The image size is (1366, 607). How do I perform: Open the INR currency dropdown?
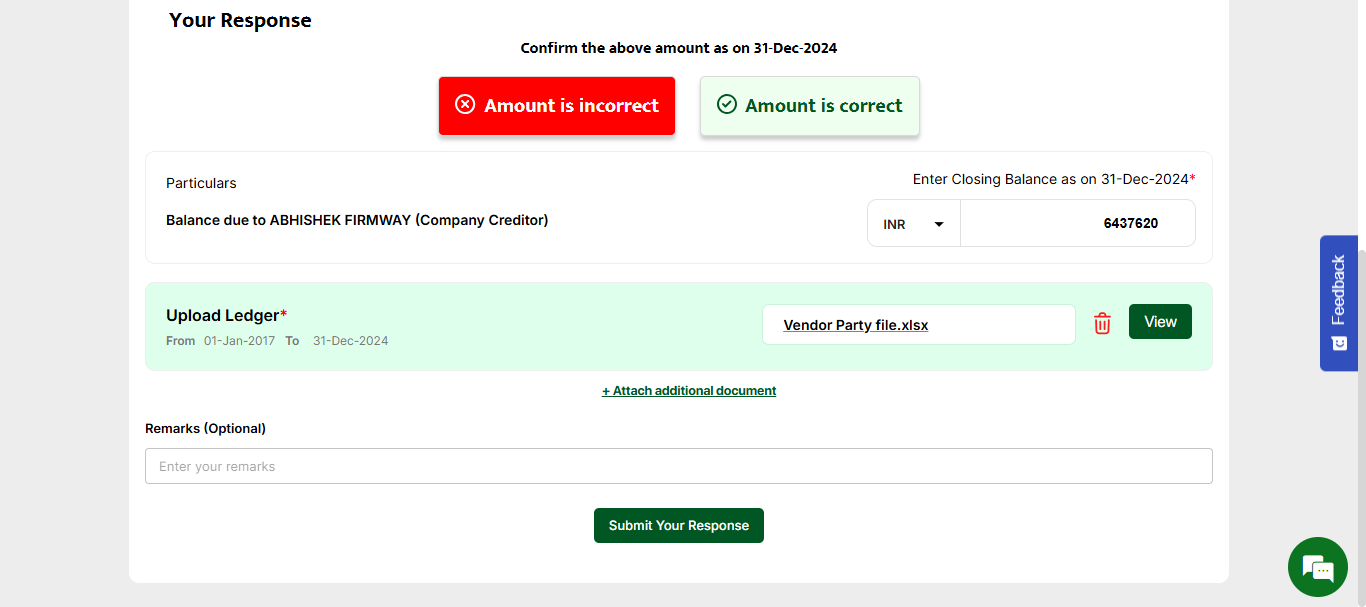pos(913,224)
